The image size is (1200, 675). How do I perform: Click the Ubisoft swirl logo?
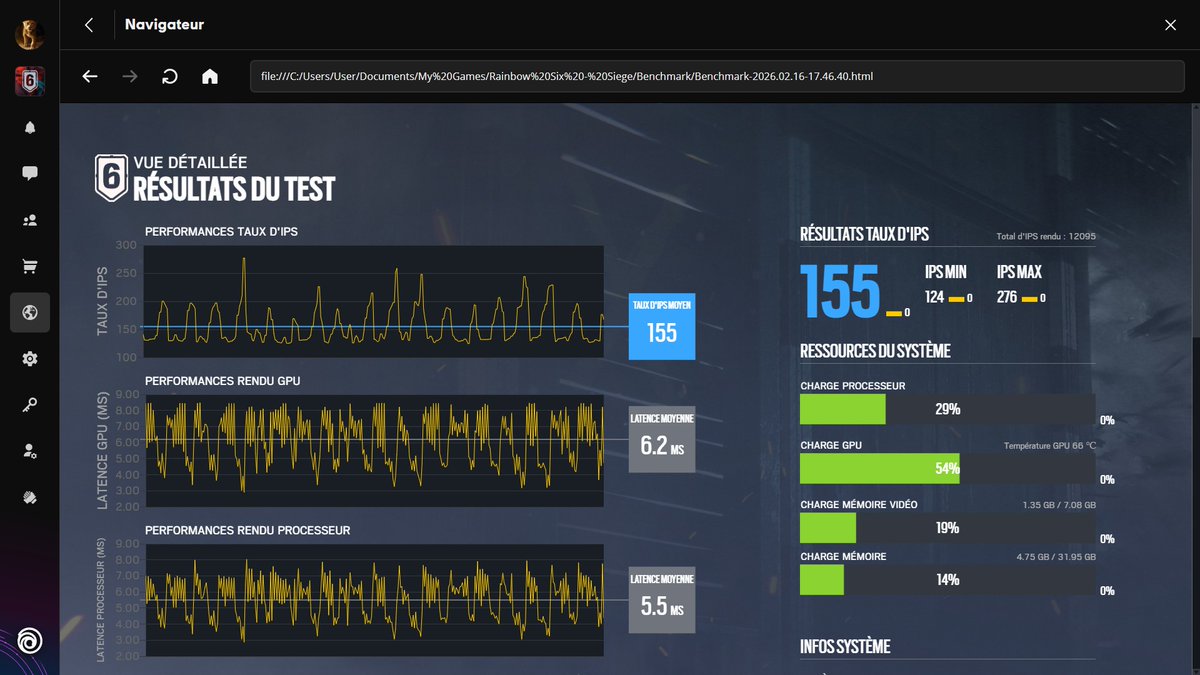[x=30, y=640]
